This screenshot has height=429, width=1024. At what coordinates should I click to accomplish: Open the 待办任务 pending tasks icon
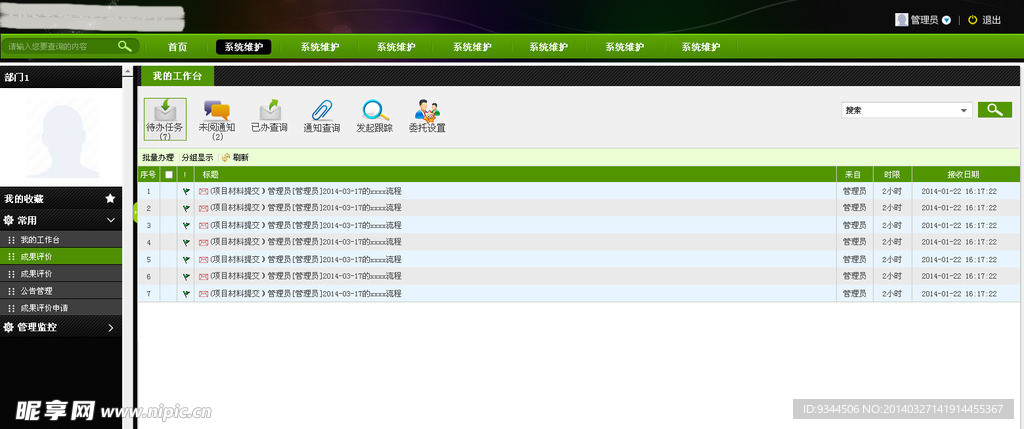164,113
